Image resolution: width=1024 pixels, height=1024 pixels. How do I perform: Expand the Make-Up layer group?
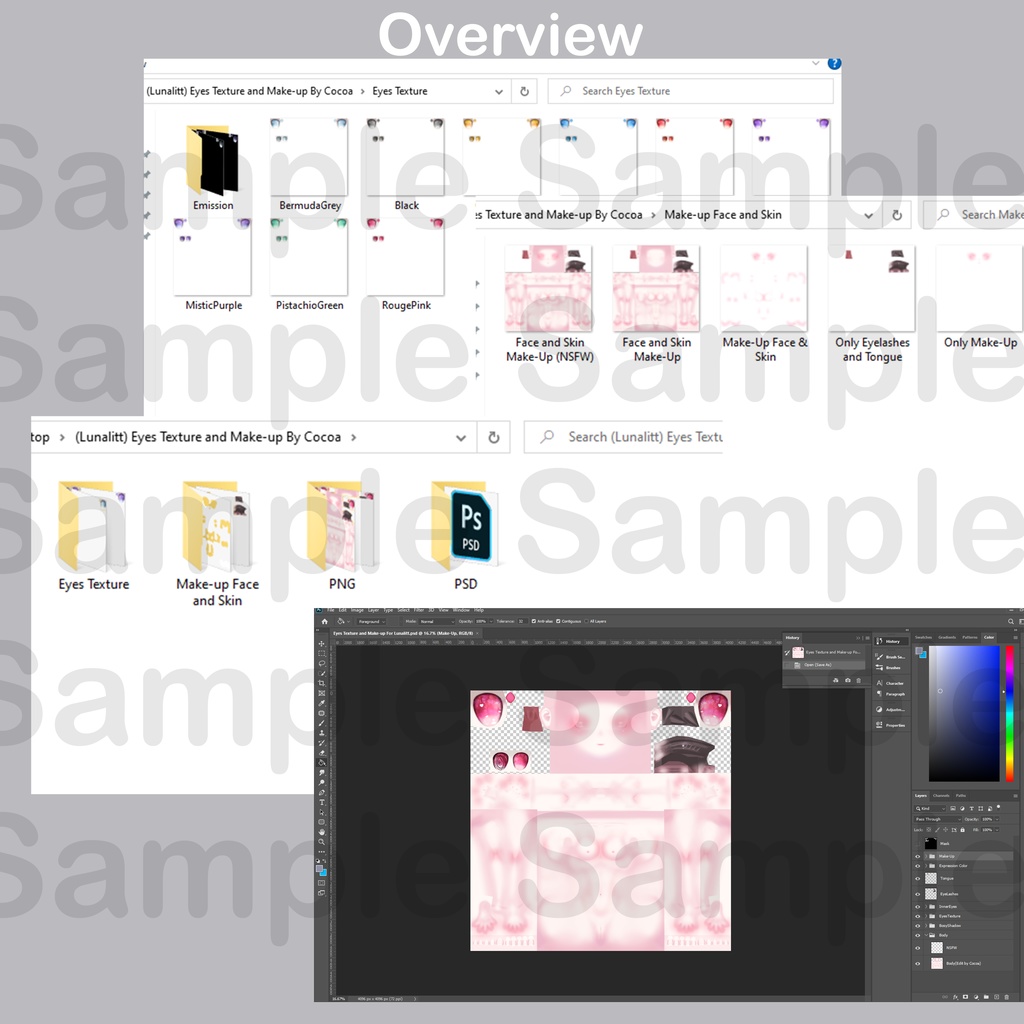coord(926,856)
